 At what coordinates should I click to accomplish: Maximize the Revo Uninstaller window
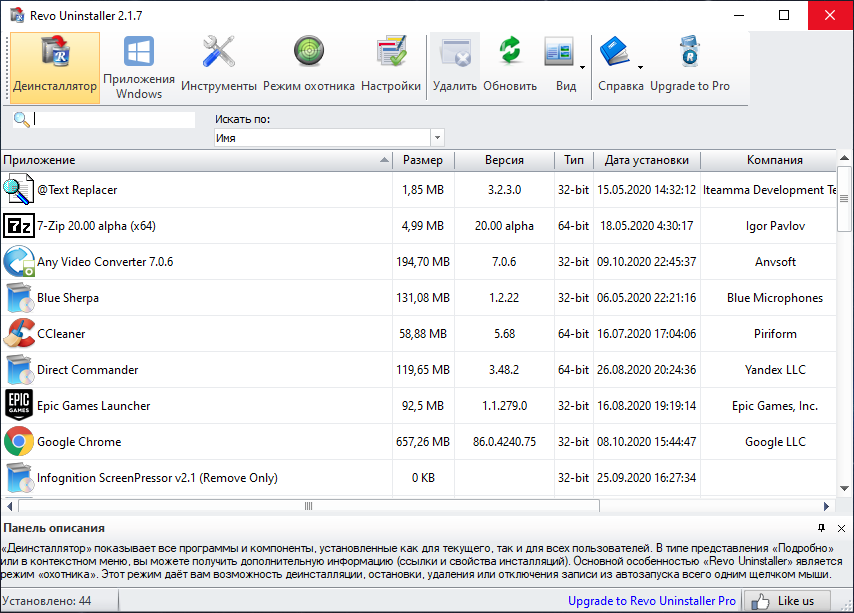(784, 15)
